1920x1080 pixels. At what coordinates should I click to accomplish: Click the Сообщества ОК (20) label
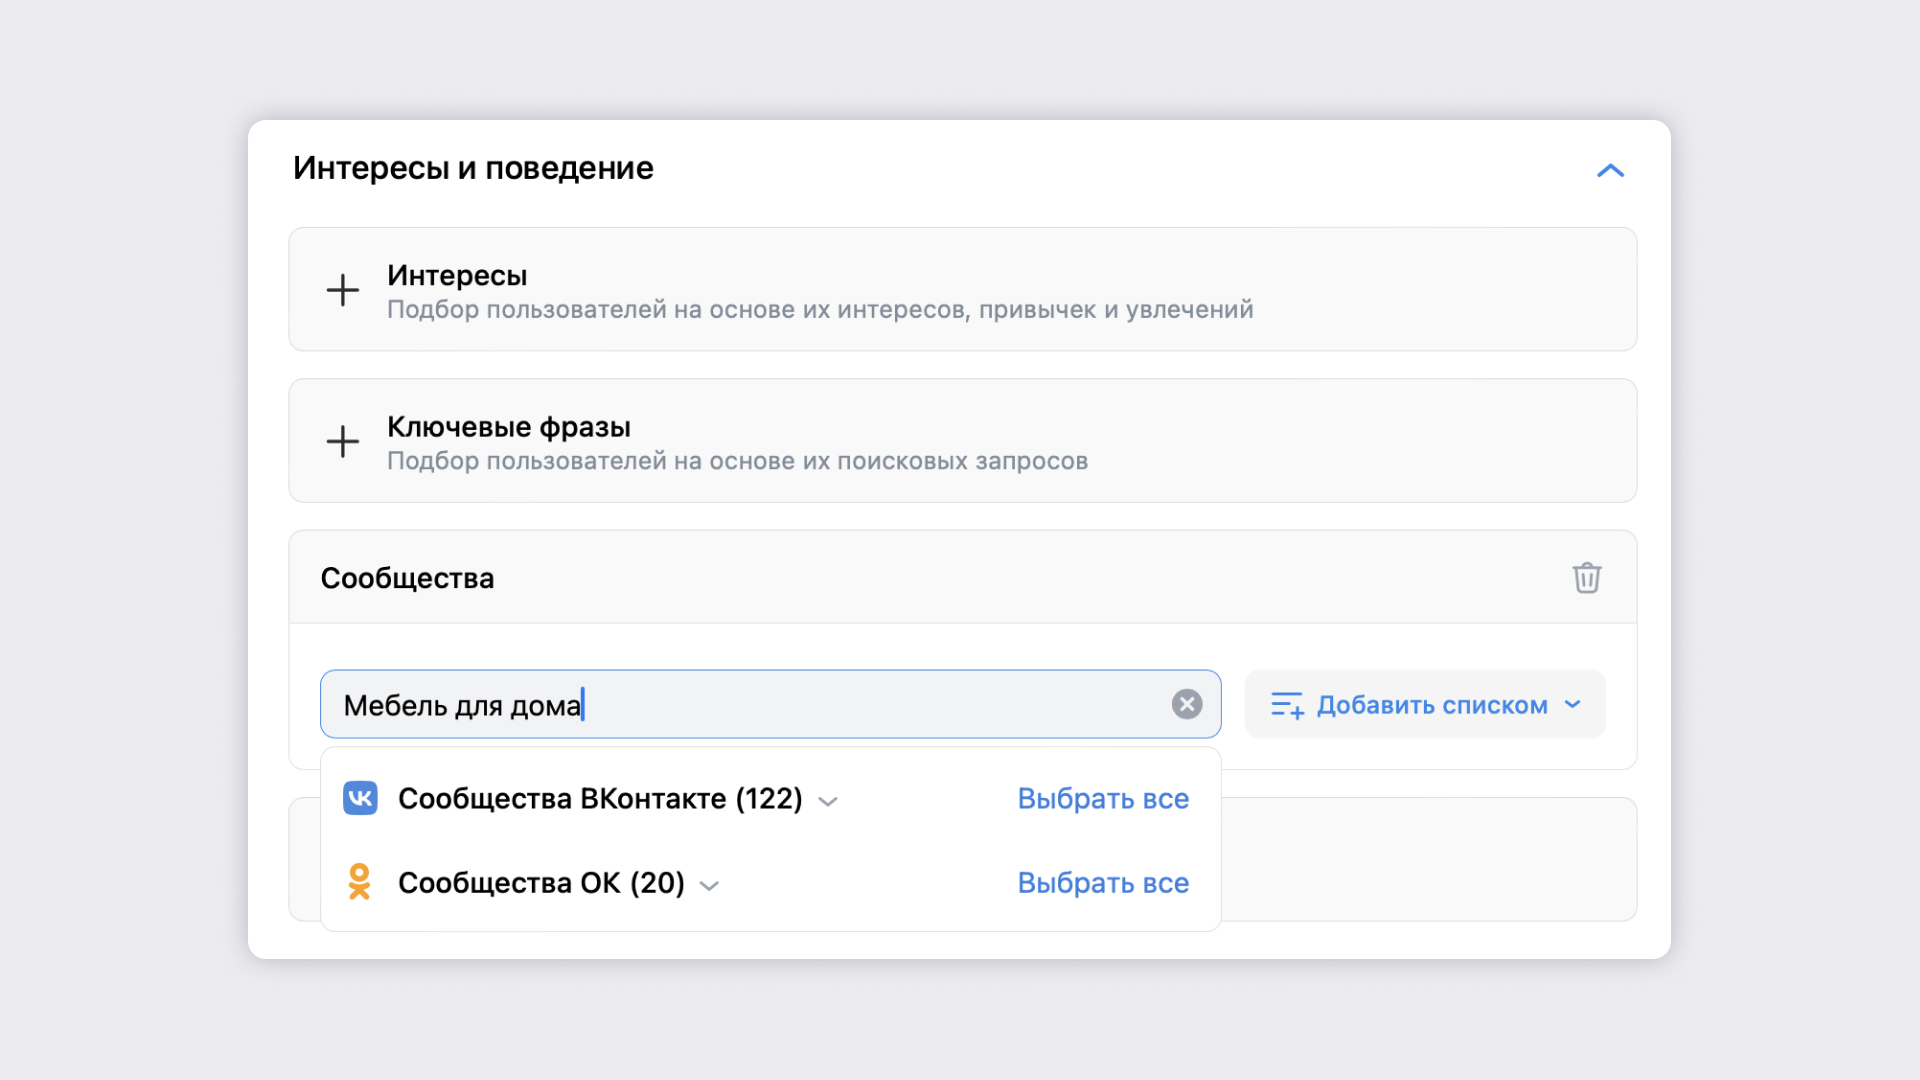coord(541,882)
